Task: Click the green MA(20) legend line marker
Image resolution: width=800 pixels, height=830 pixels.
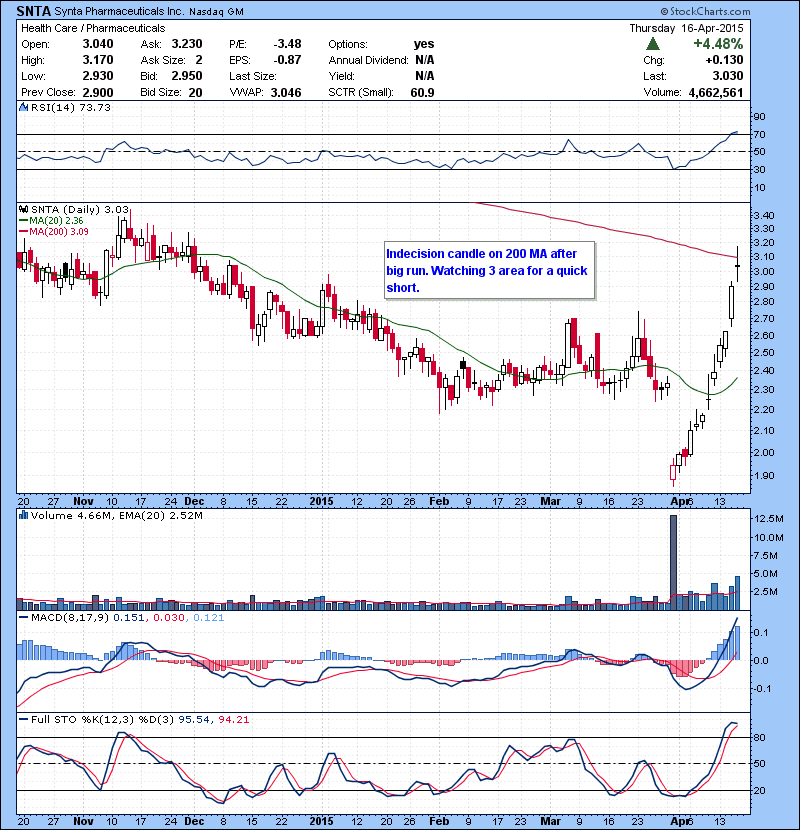Action: click(x=23, y=221)
